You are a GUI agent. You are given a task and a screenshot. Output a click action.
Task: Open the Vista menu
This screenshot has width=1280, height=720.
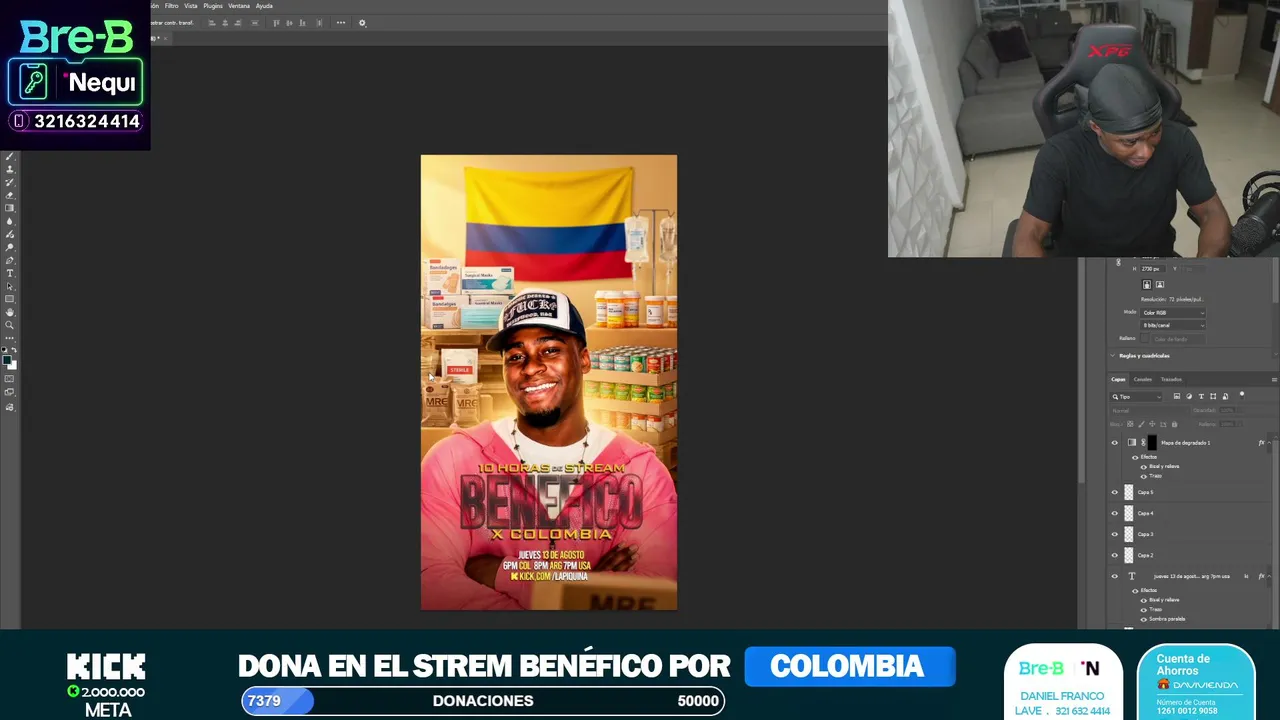(x=190, y=6)
